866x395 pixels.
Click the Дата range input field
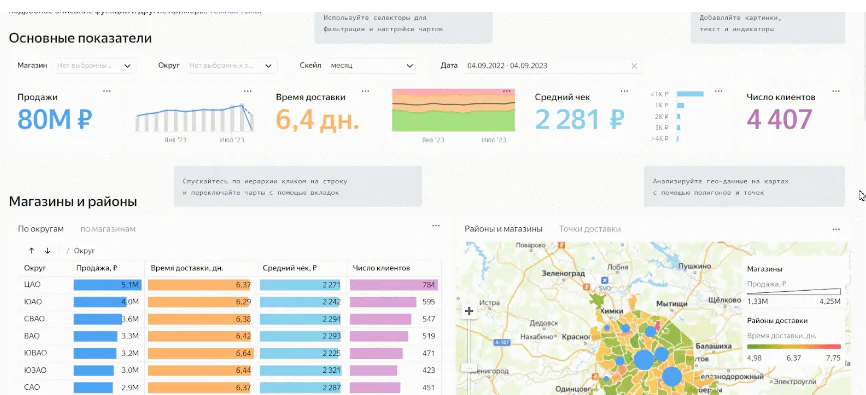coord(552,66)
